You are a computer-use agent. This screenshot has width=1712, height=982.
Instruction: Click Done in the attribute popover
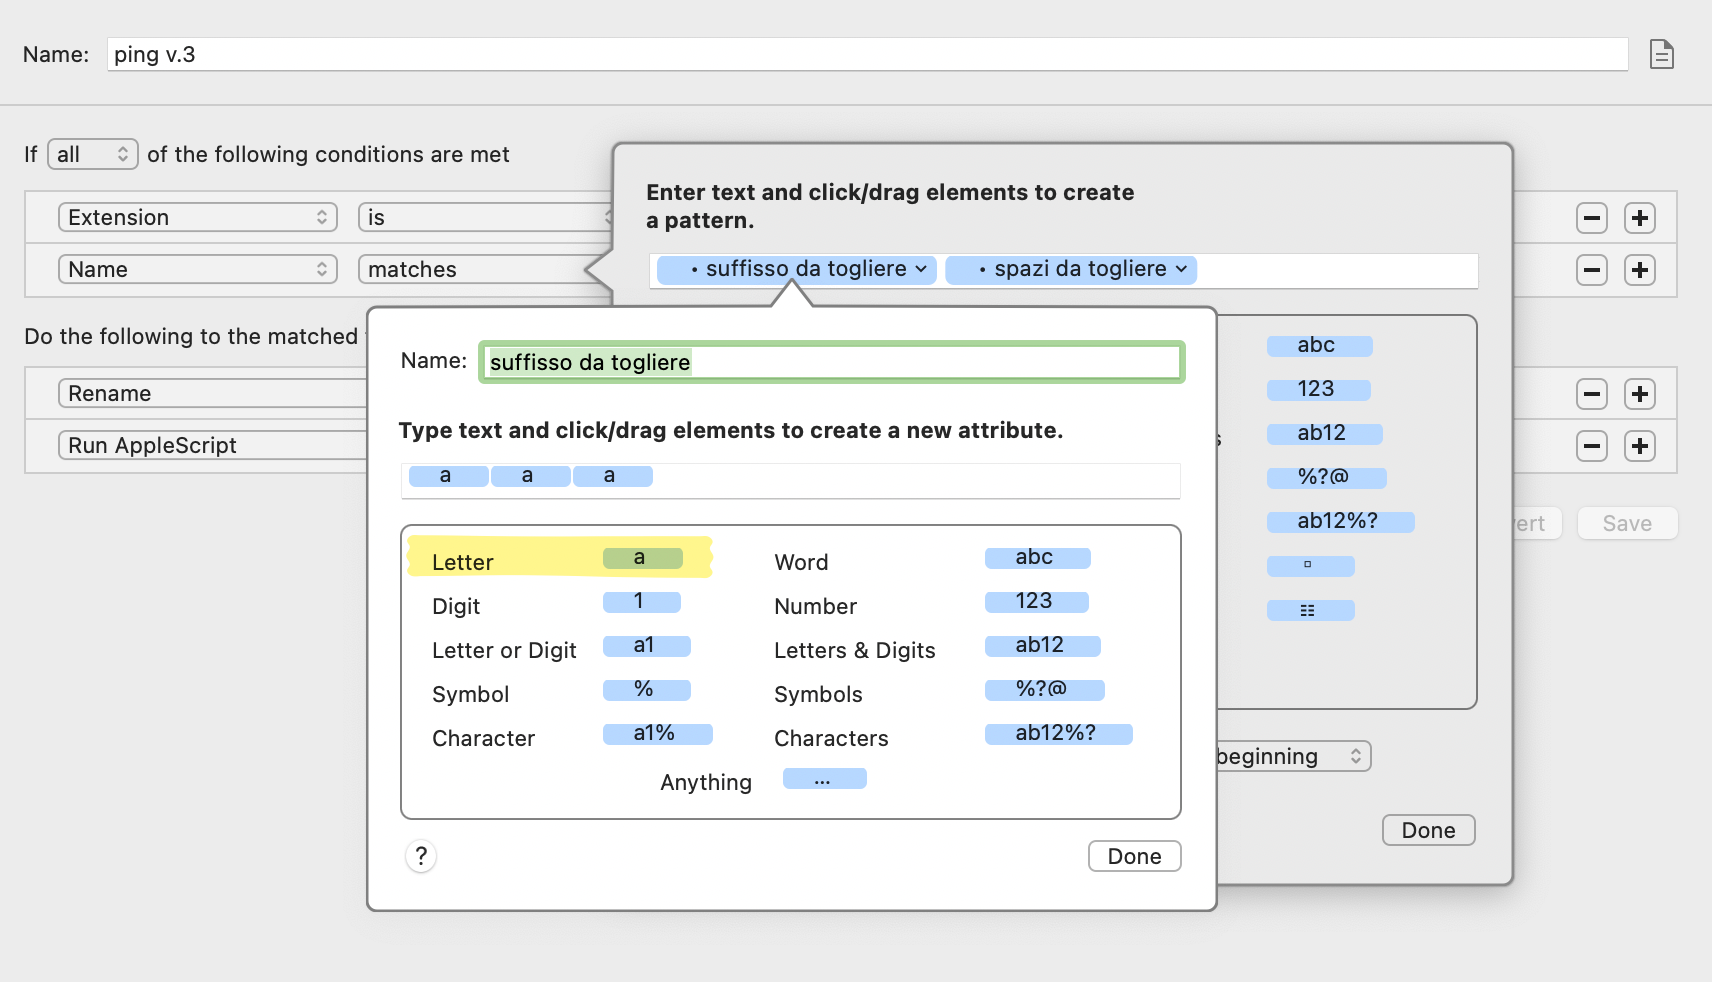tap(1135, 856)
